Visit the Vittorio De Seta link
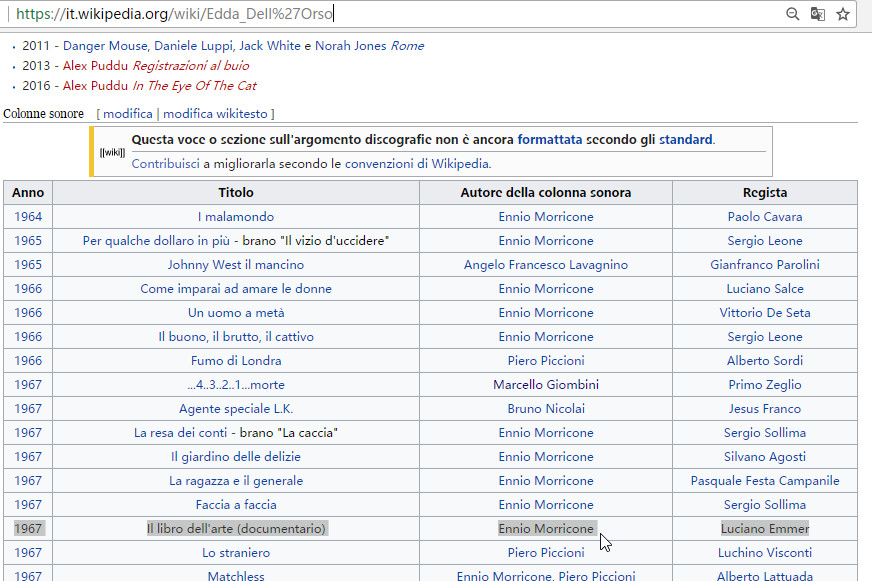872x581 pixels. 765,312
